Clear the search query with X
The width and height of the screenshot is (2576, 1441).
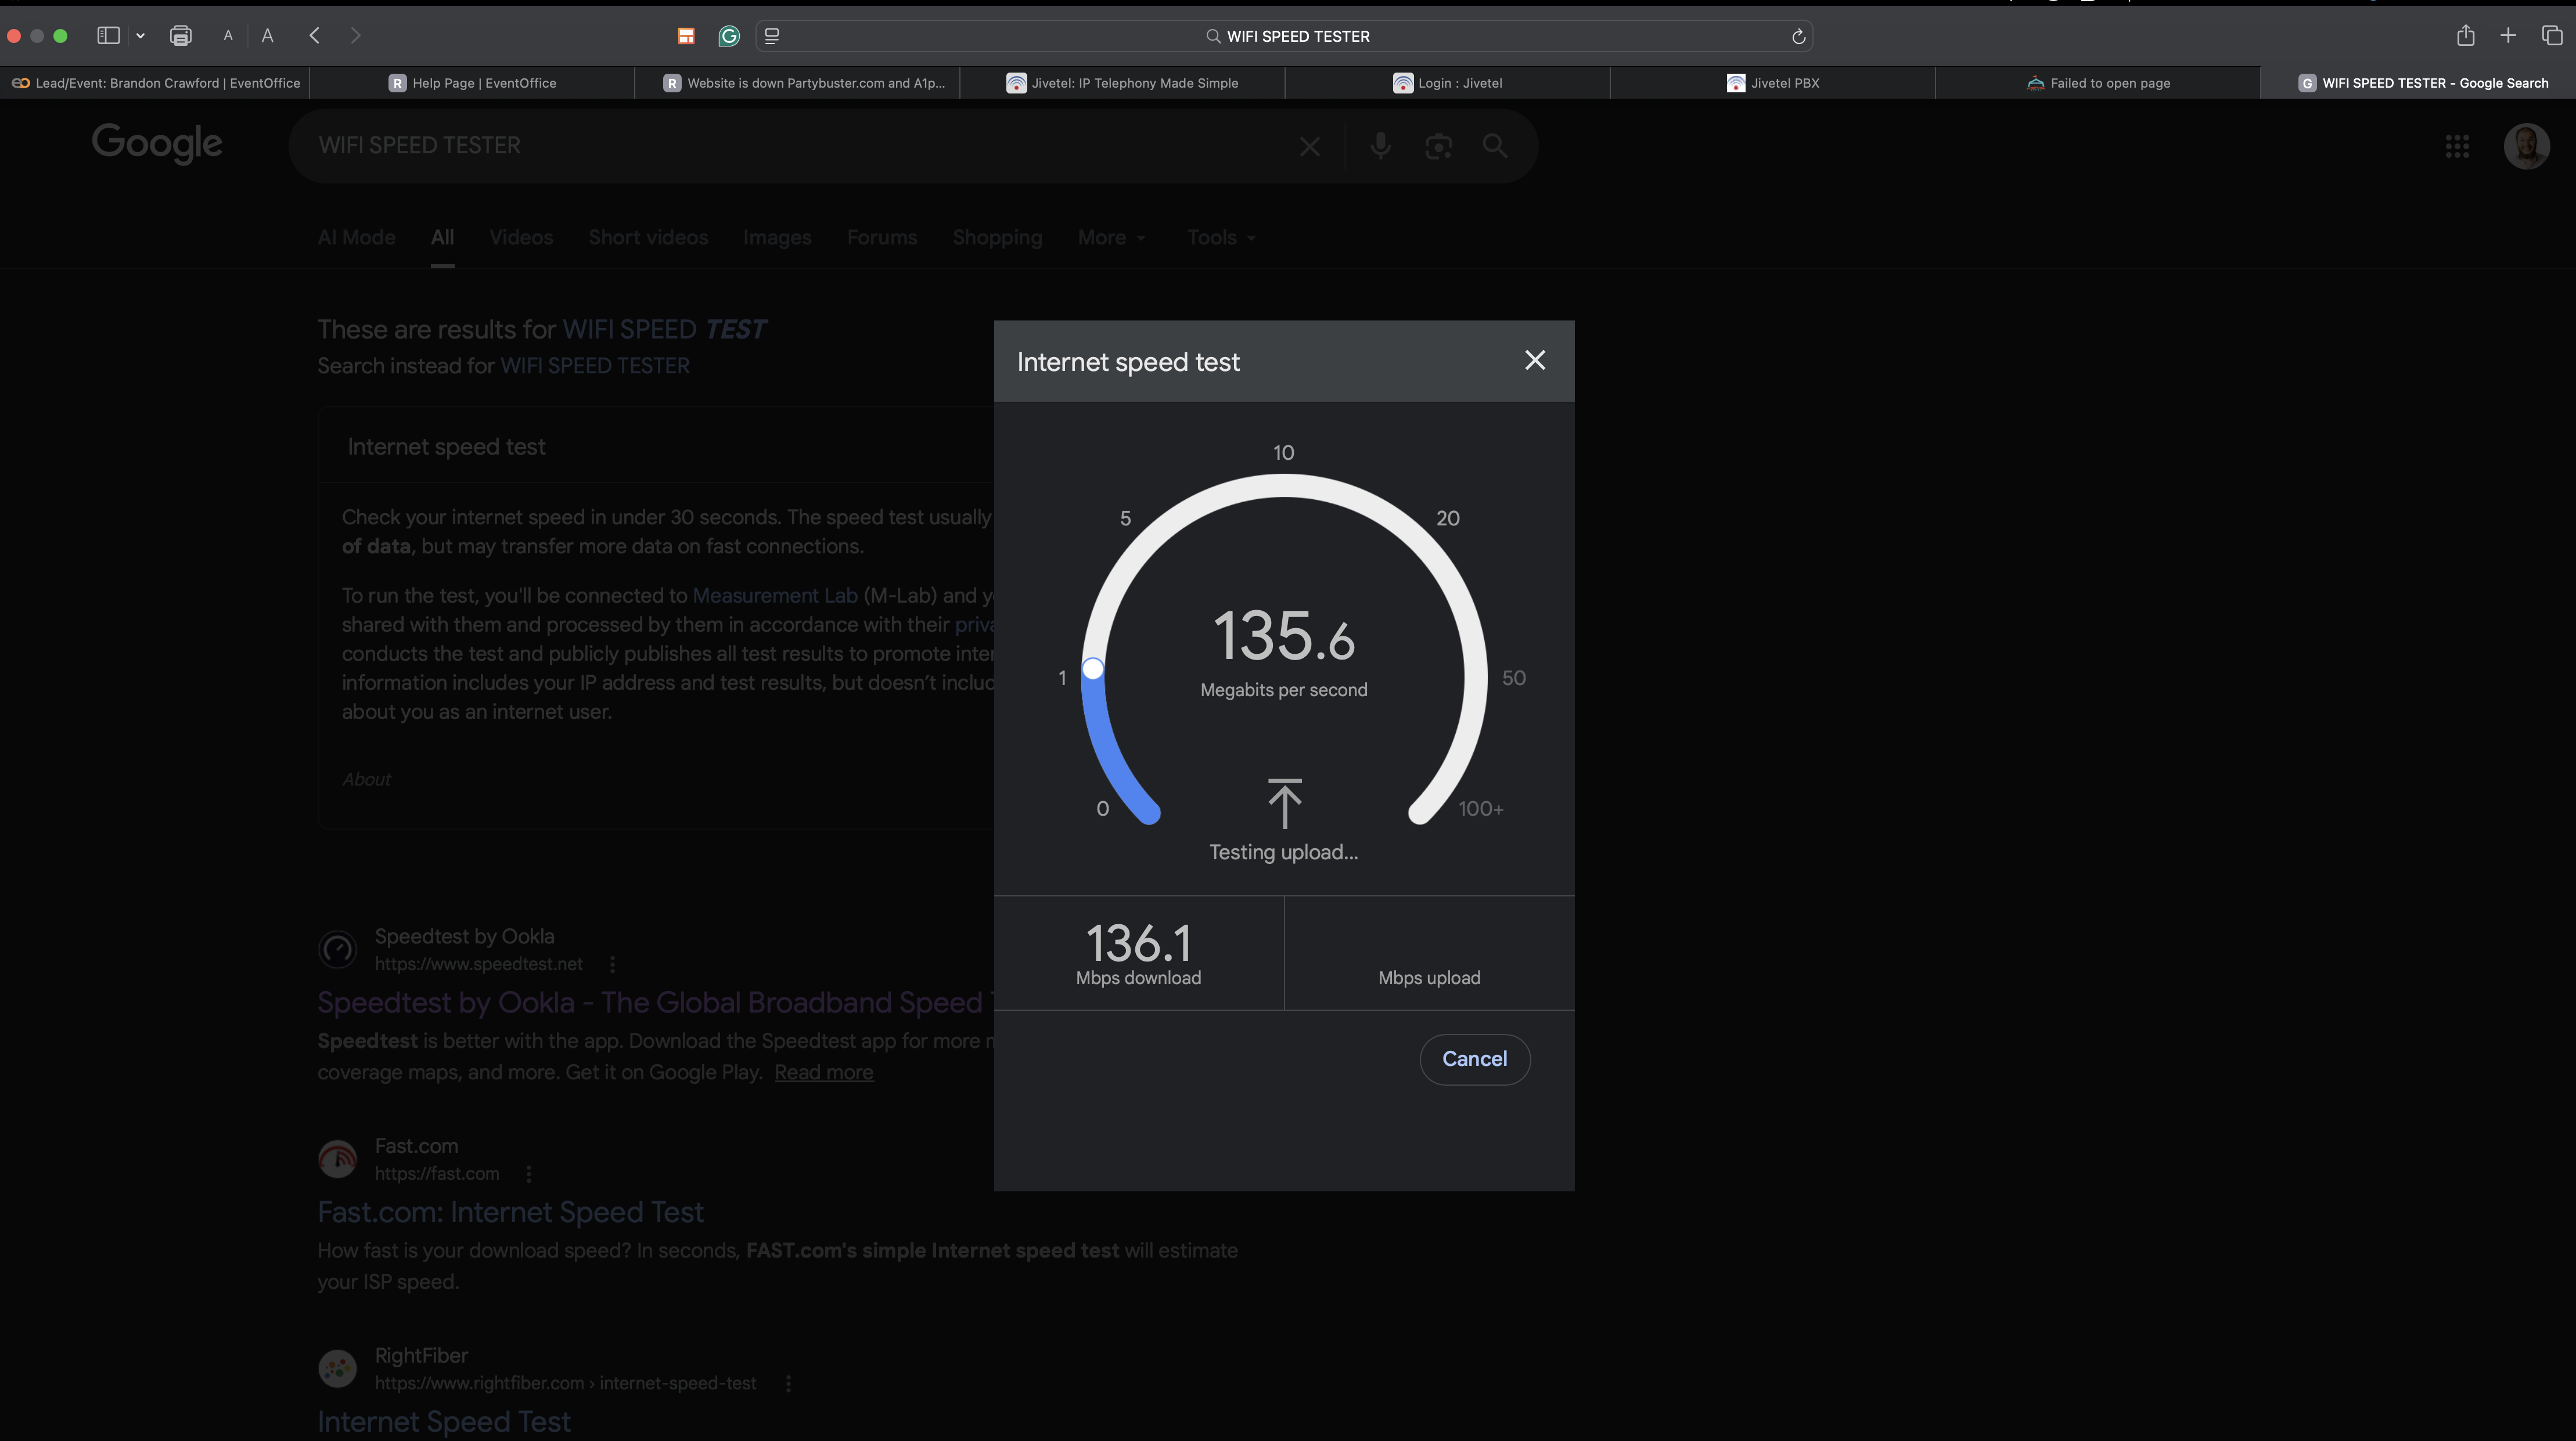pyautogui.click(x=1309, y=147)
